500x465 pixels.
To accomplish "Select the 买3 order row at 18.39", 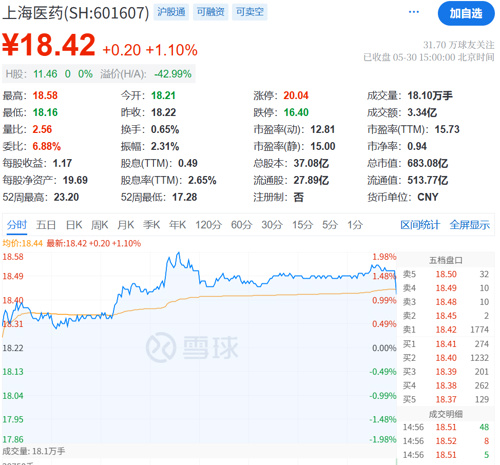I will [x=446, y=372].
